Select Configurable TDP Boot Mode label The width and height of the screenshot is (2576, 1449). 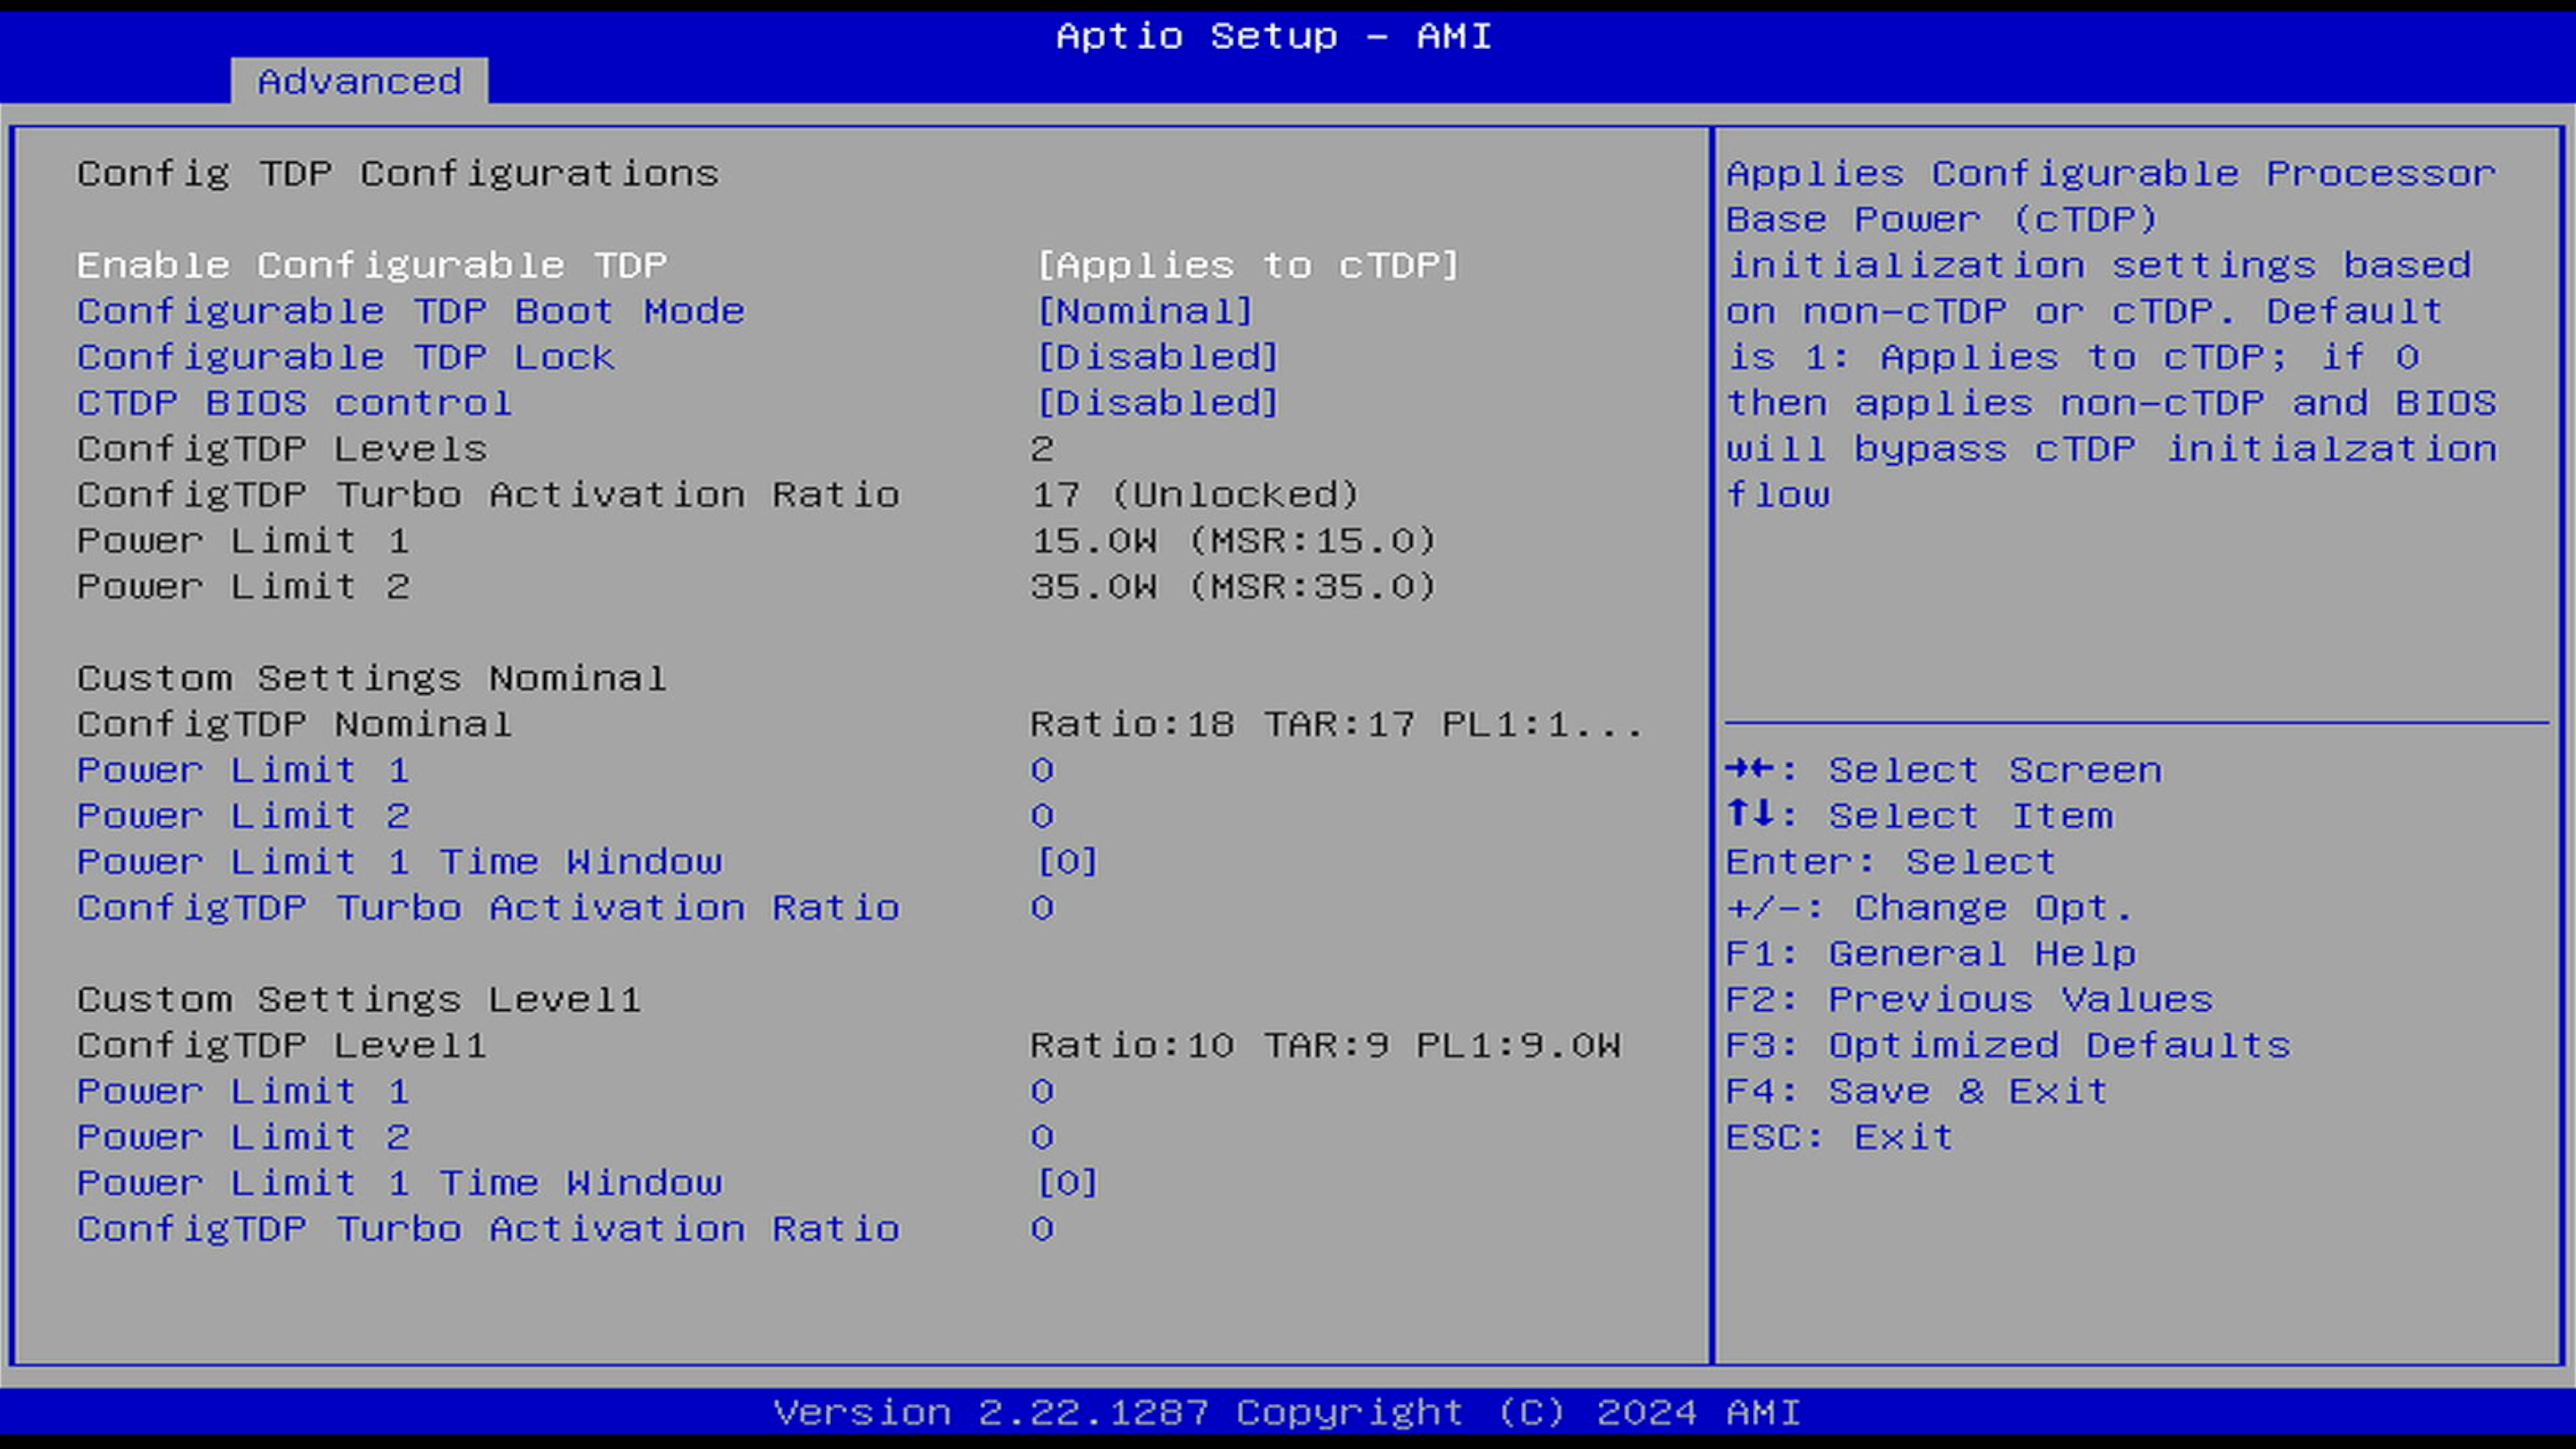coord(410,311)
